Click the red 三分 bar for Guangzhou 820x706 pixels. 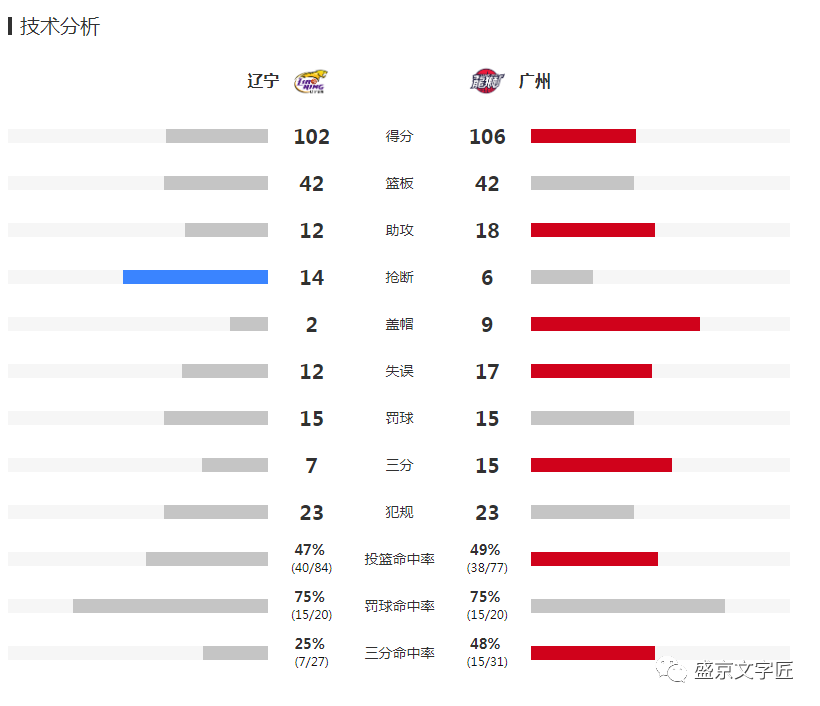[x=601, y=465]
